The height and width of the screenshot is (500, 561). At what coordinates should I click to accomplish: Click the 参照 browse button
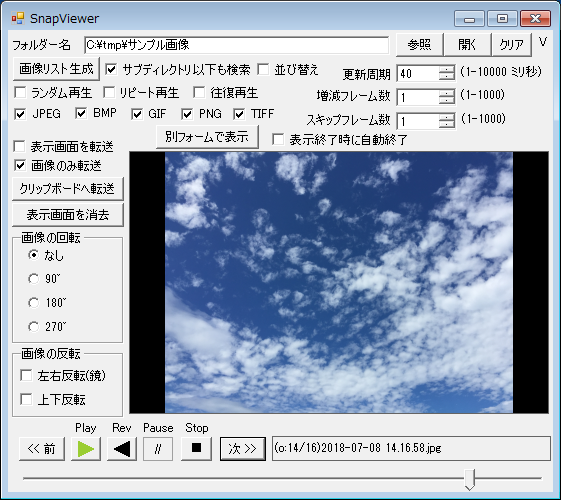419,45
